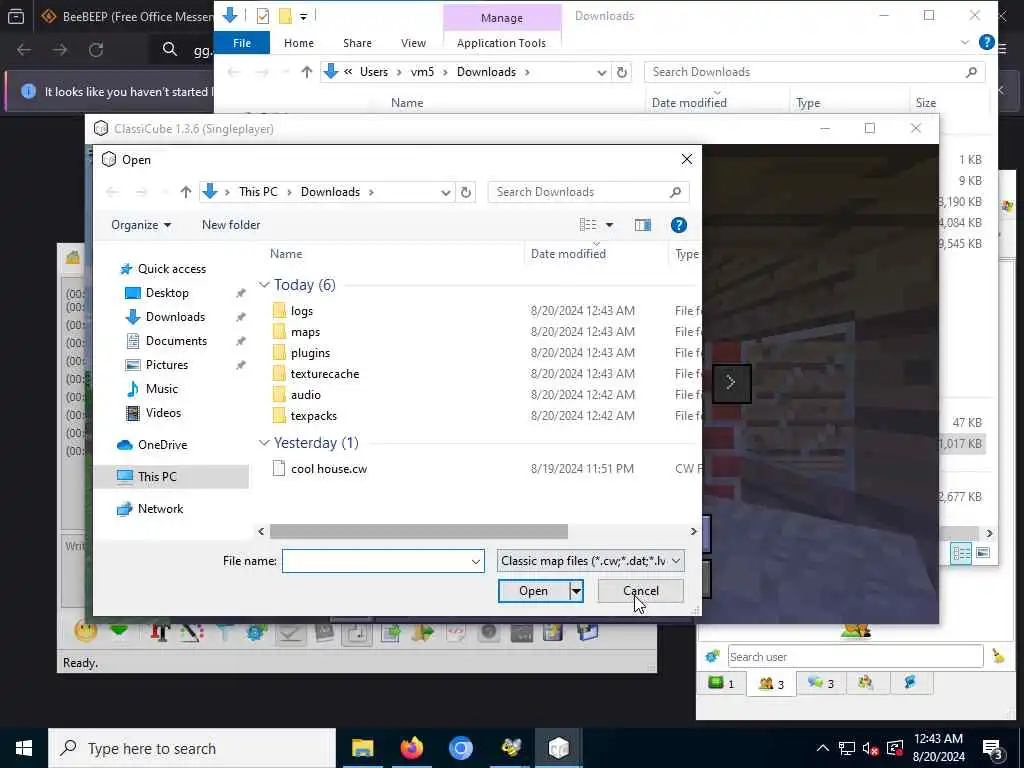The height and width of the screenshot is (768, 1024).
Task: Select Desktop in Quick access
Action: (167, 293)
